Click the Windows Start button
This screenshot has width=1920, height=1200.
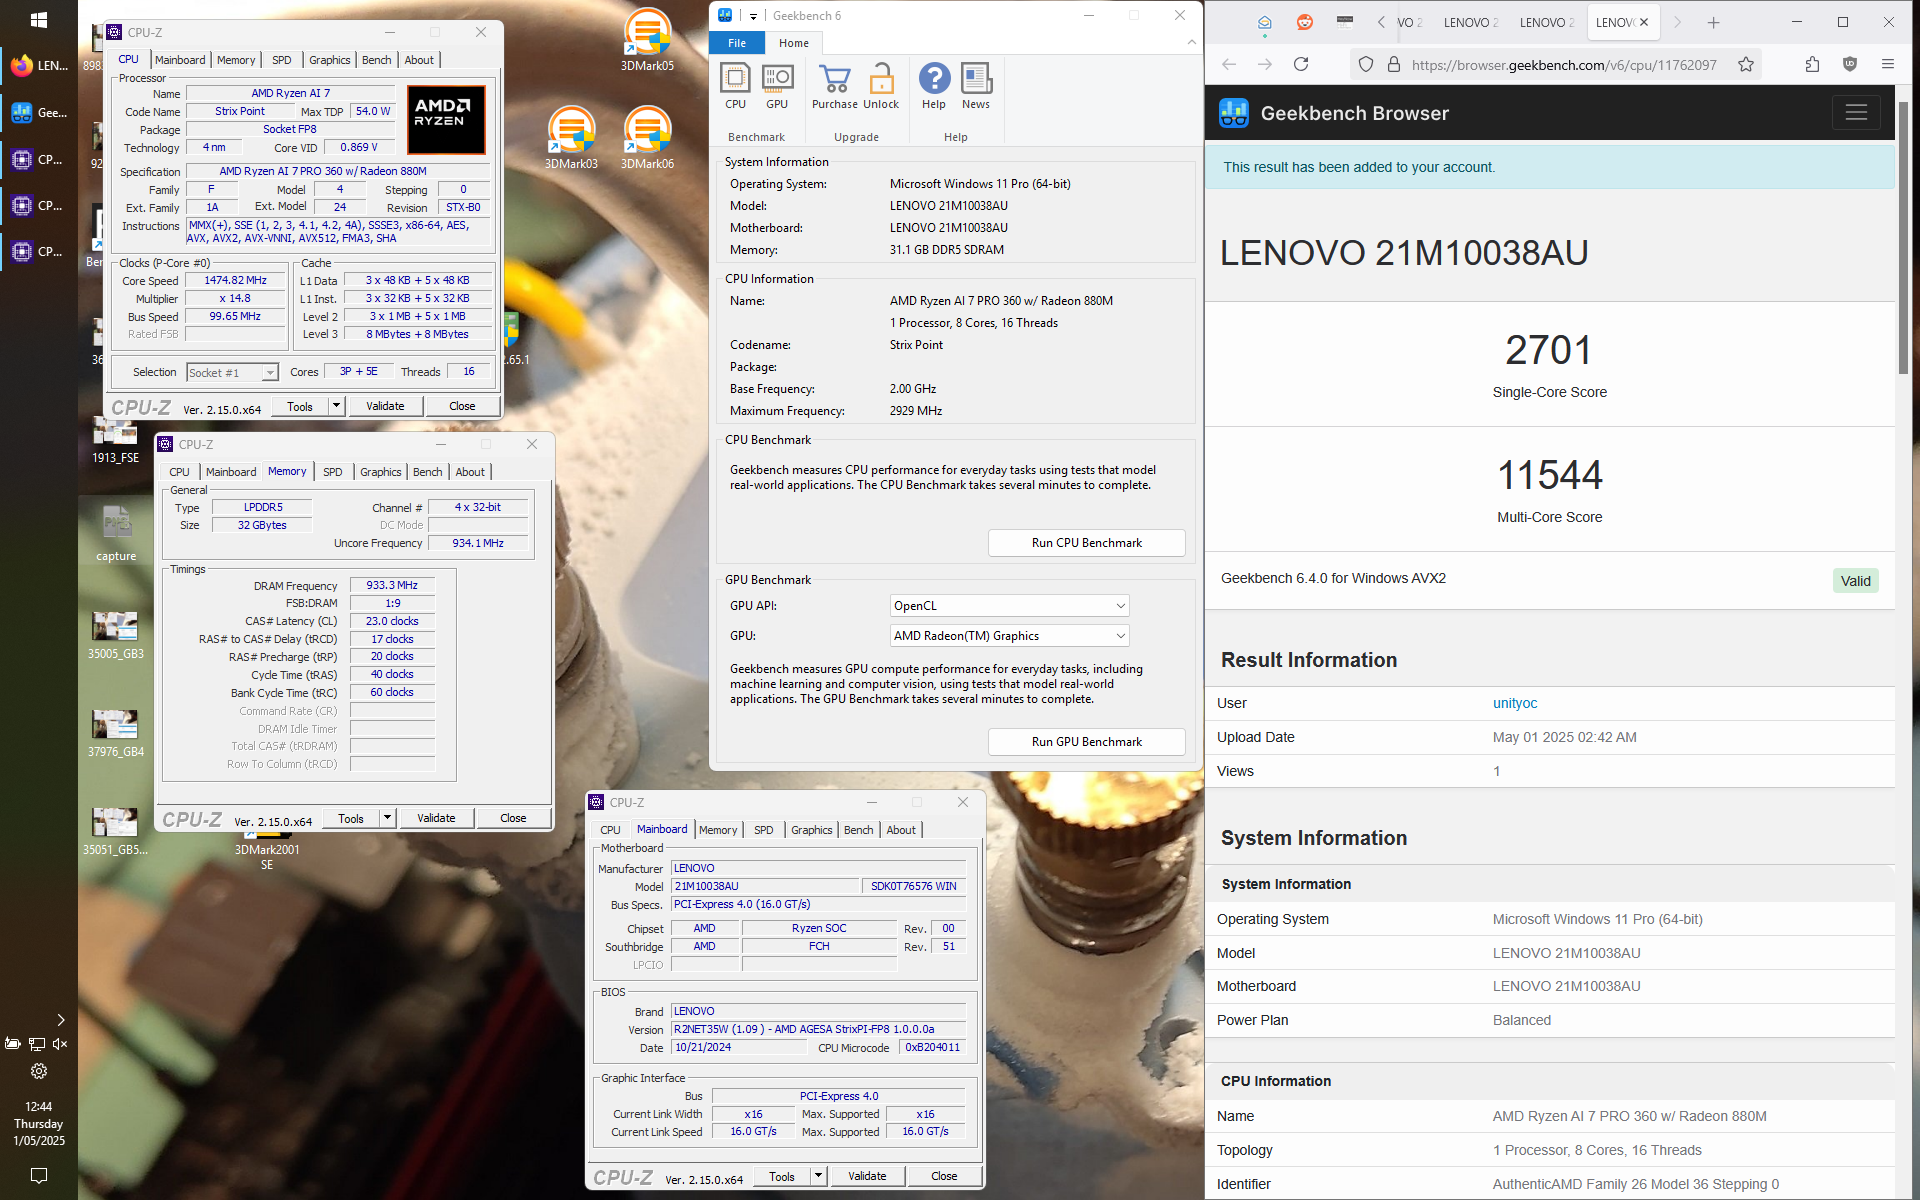point(39,20)
